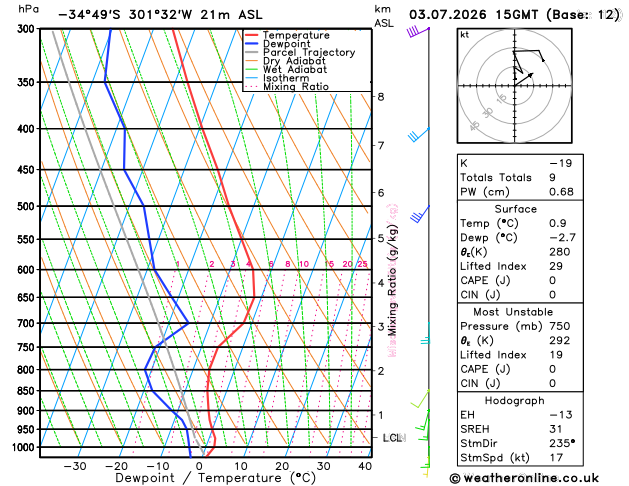
Task: Click the blue wind barb at 400 hPa
Action: (x=419, y=135)
